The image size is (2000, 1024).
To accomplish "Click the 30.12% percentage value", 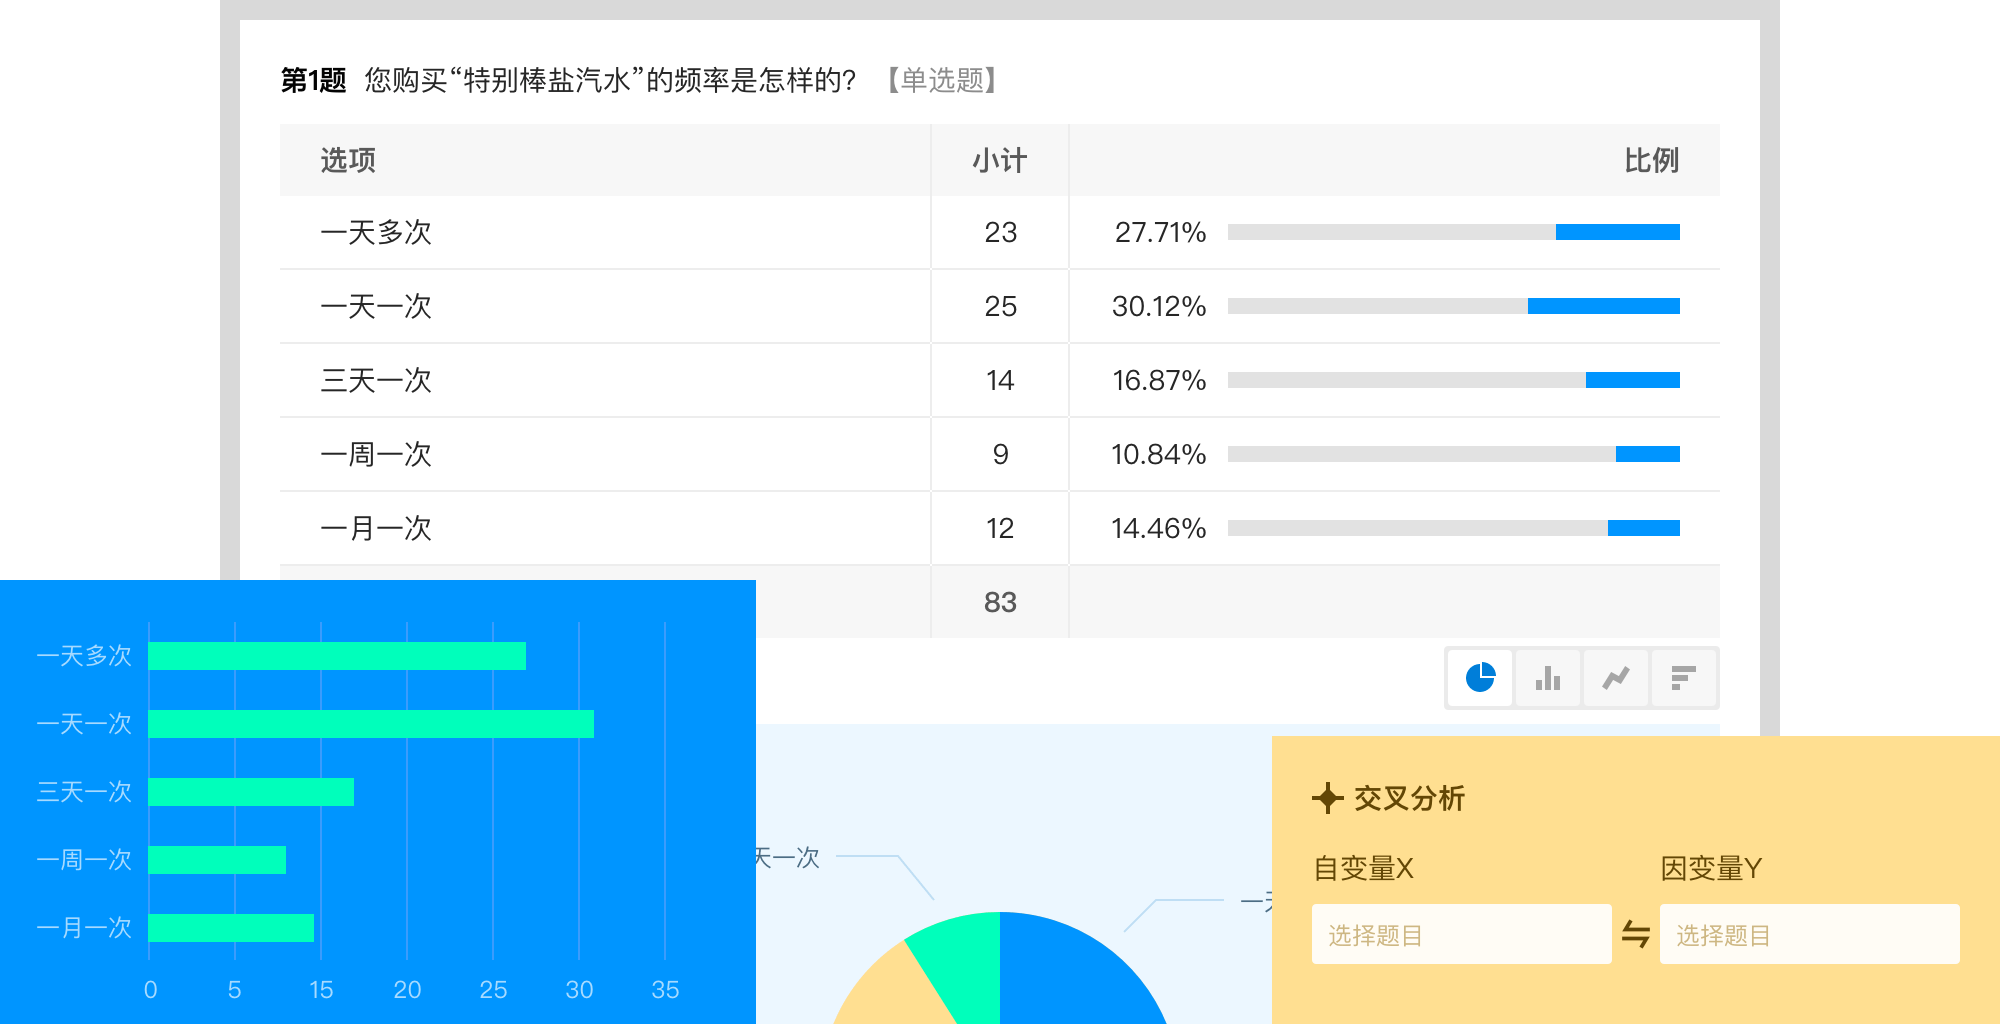I will pyautogui.click(x=1159, y=306).
